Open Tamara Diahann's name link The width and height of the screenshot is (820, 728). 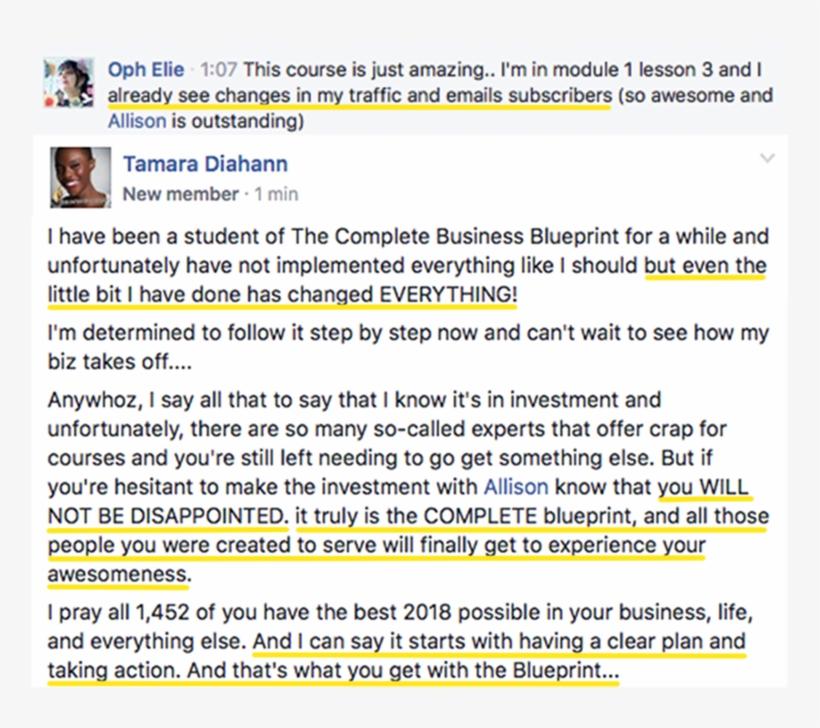(x=206, y=164)
